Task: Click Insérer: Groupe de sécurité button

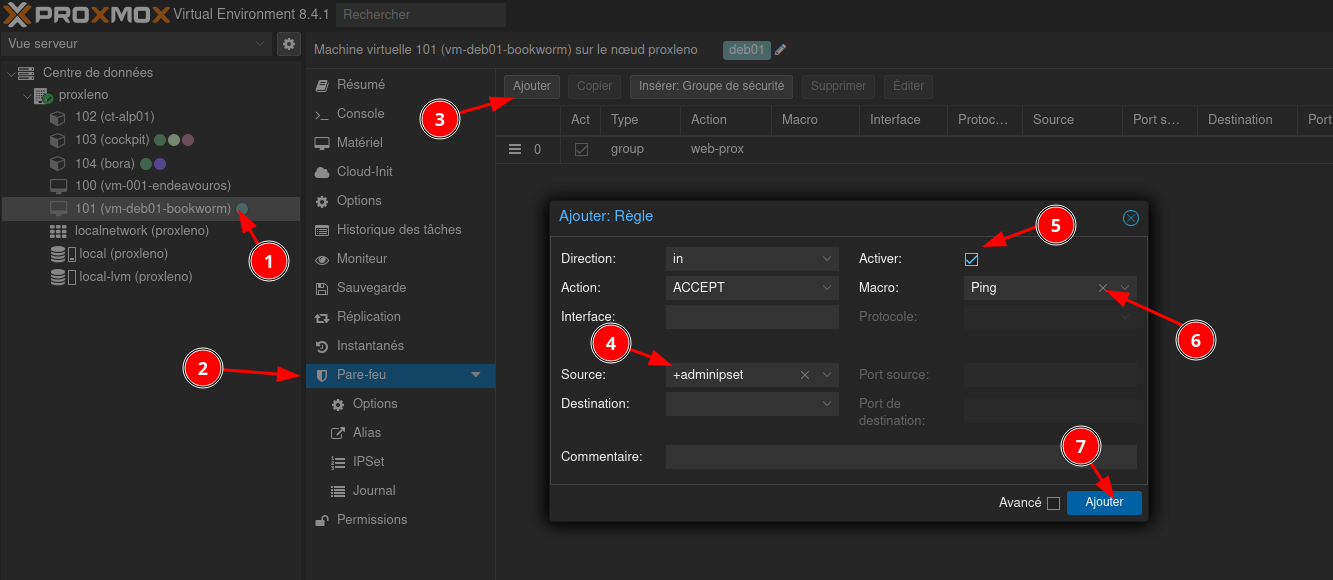Action: [x=711, y=86]
